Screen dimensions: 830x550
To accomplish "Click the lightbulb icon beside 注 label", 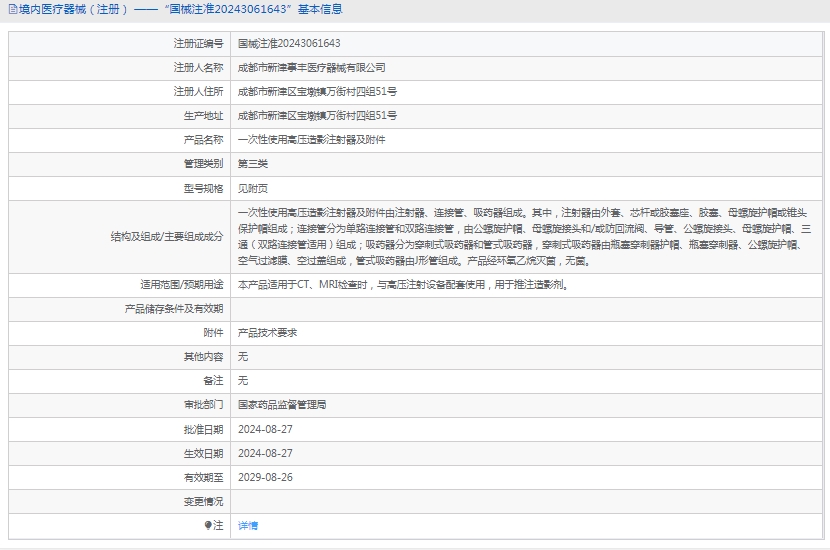I will [208, 525].
